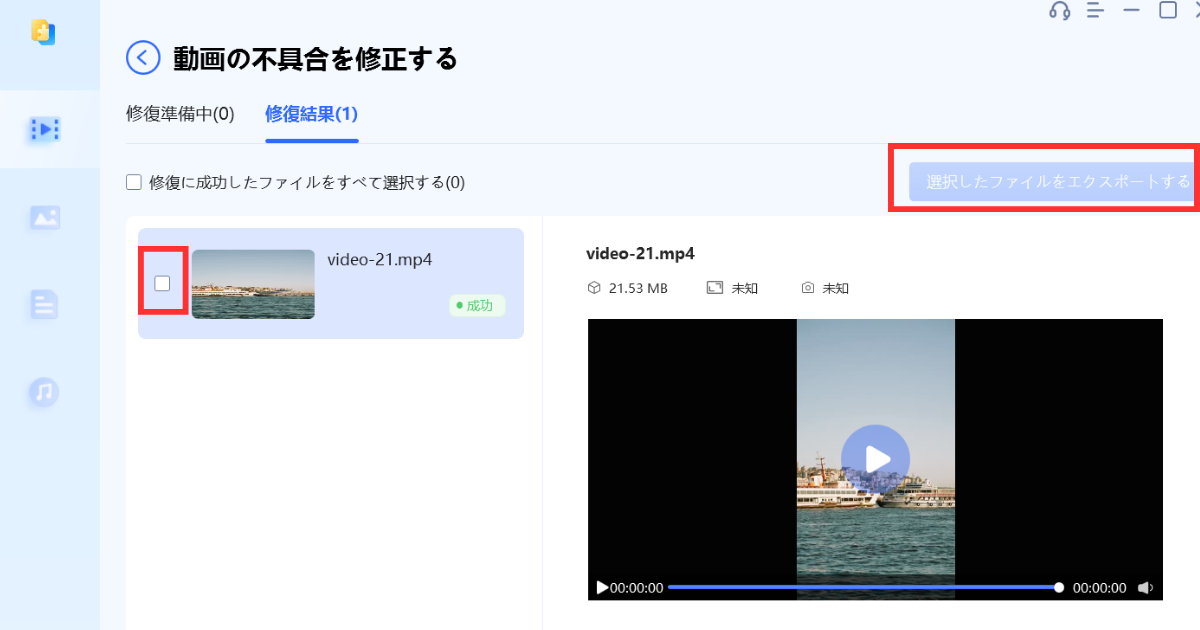1200x630 pixels.
Task: Open the video repair section in sidebar
Action: (45, 129)
